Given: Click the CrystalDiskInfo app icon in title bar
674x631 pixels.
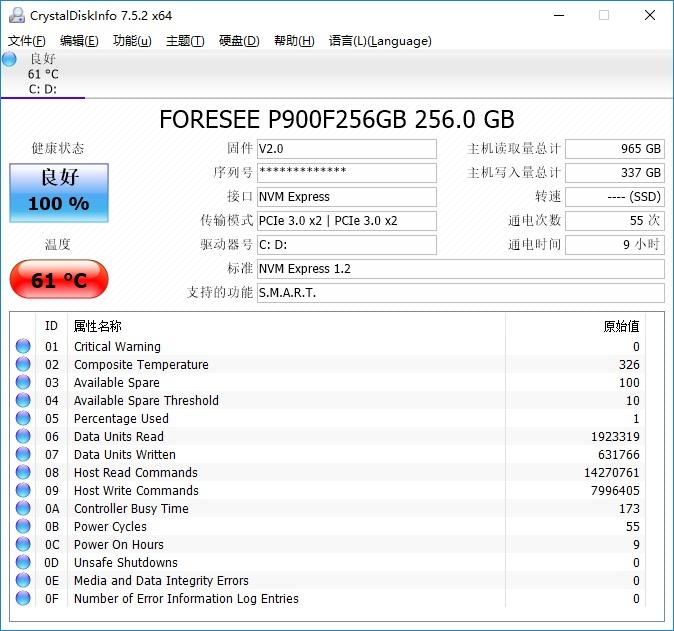Looking at the screenshot, I should [14, 14].
